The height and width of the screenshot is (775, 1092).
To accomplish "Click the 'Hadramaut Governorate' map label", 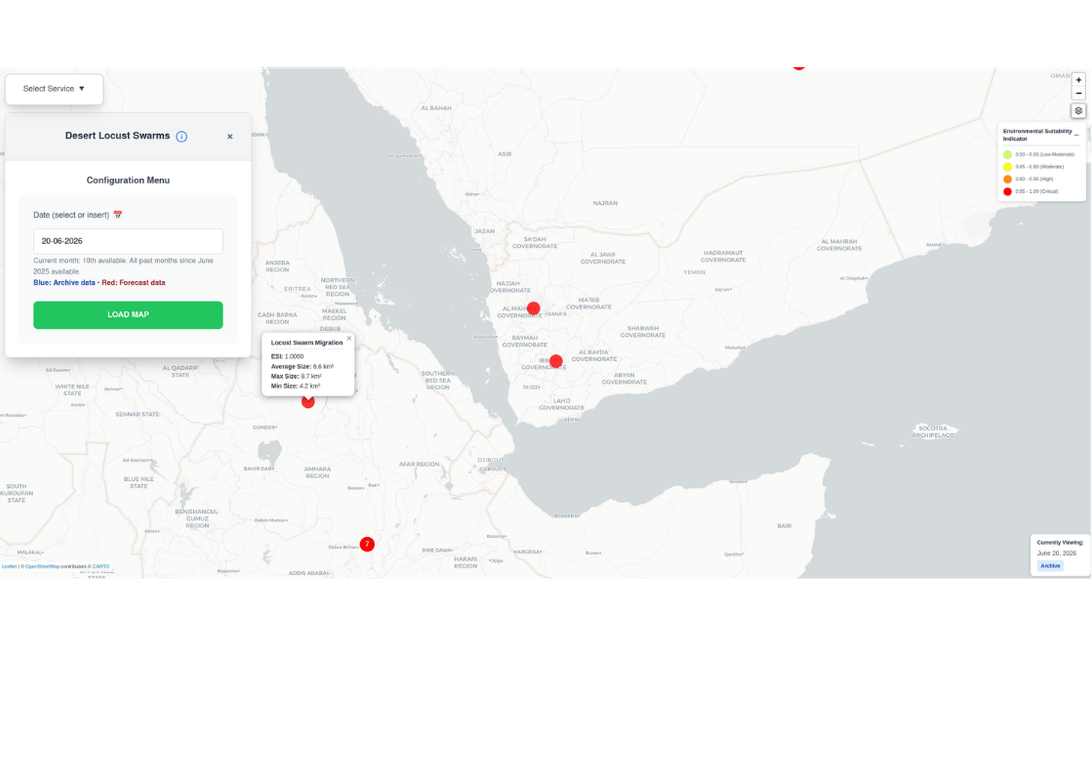I will click(x=723, y=256).
